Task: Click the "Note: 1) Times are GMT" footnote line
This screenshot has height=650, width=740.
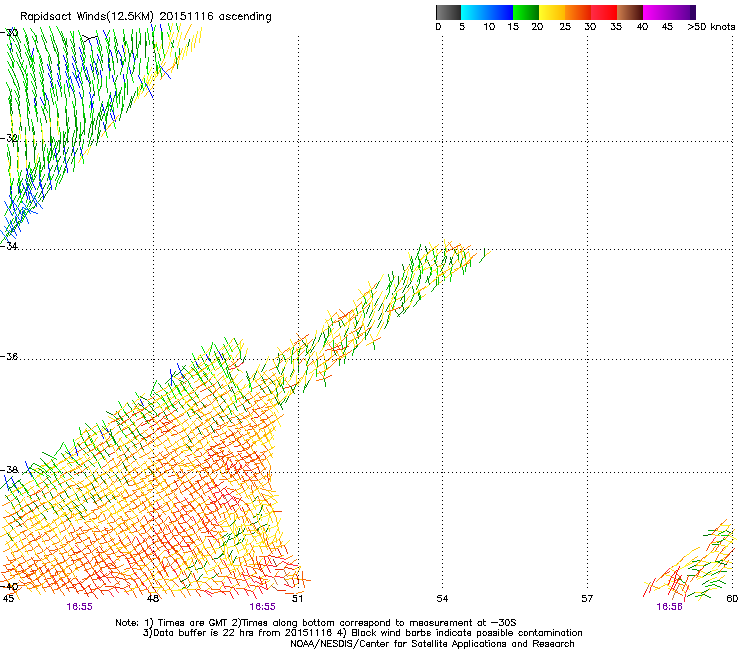Action: [x=316, y=623]
